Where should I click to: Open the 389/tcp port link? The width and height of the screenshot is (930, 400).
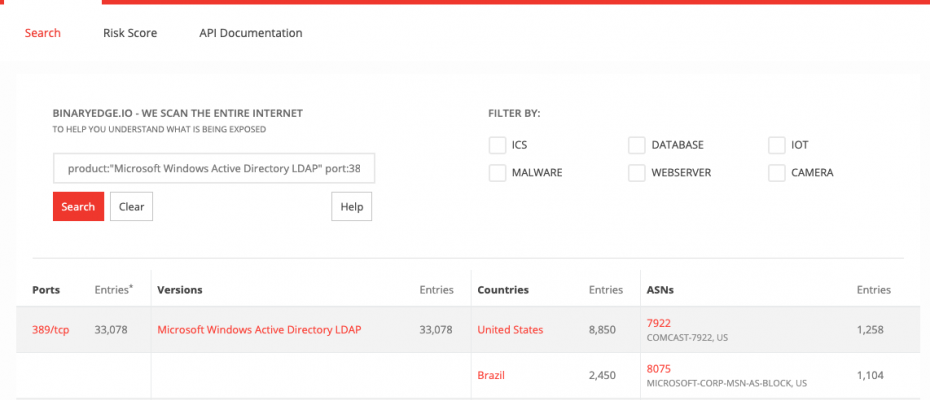click(50, 330)
